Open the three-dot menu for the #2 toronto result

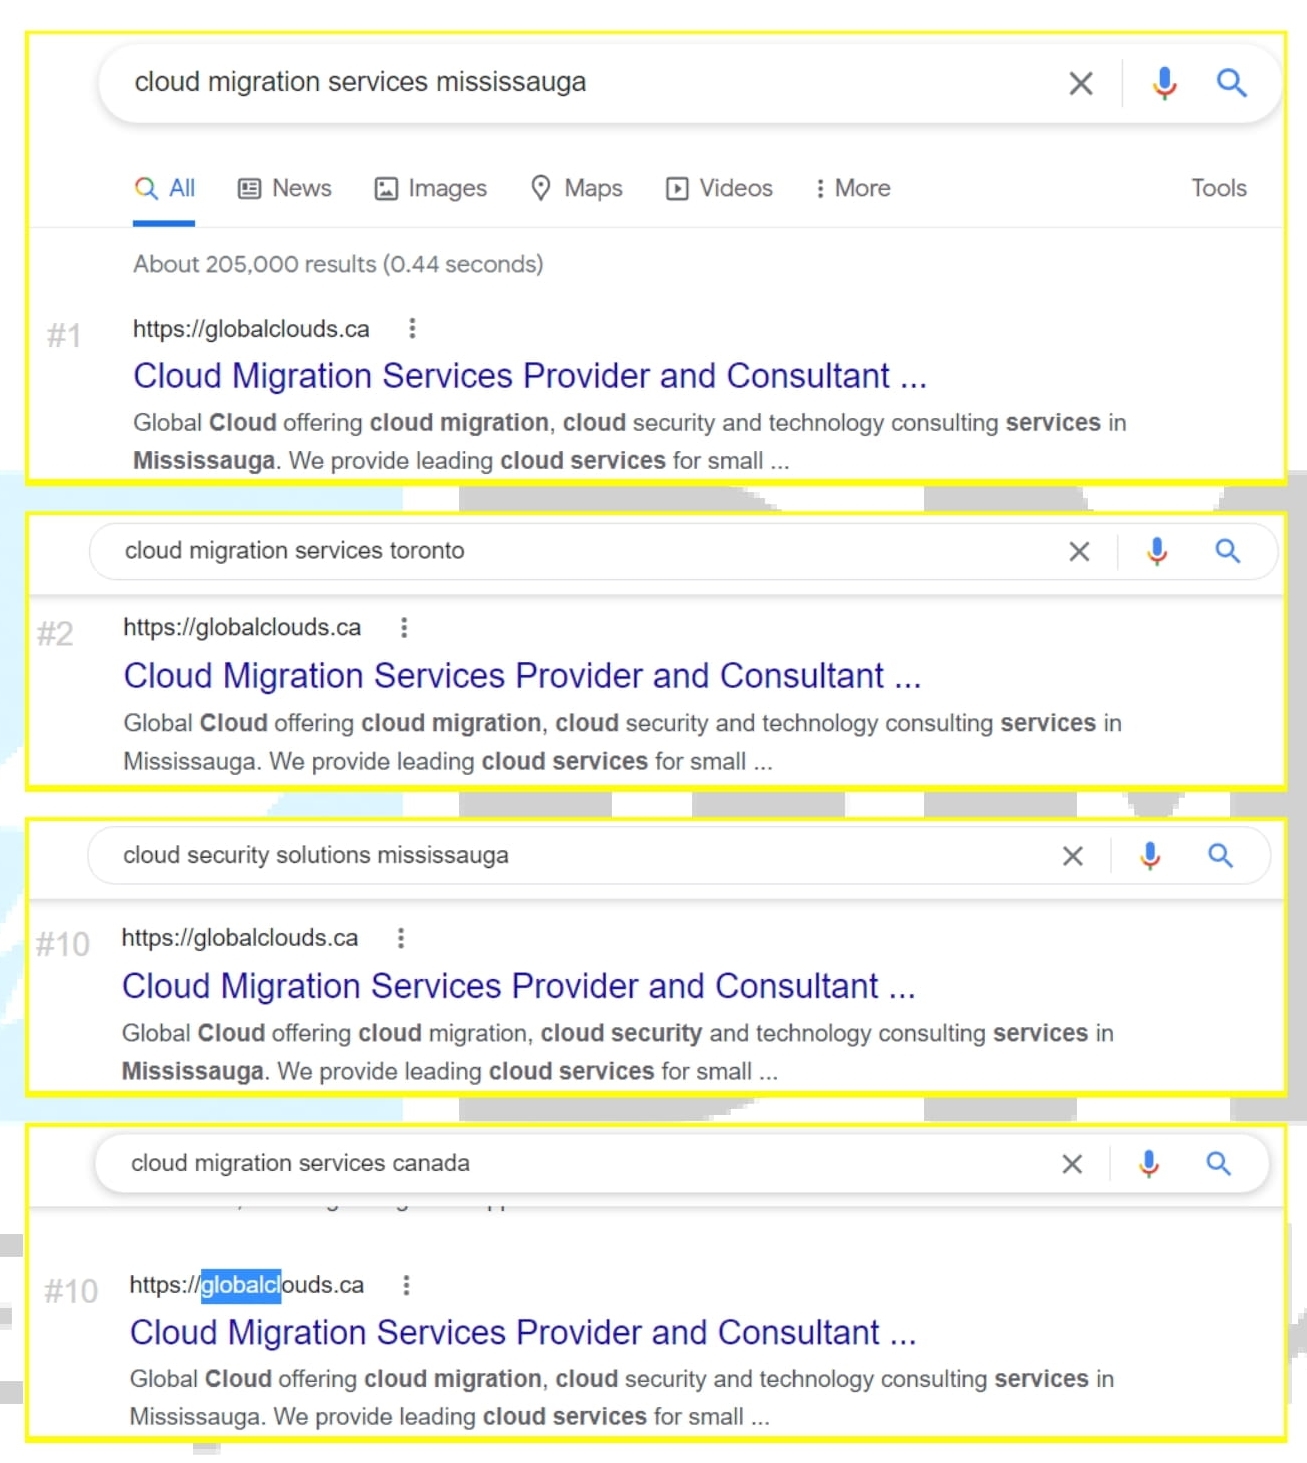click(x=404, y=628)
